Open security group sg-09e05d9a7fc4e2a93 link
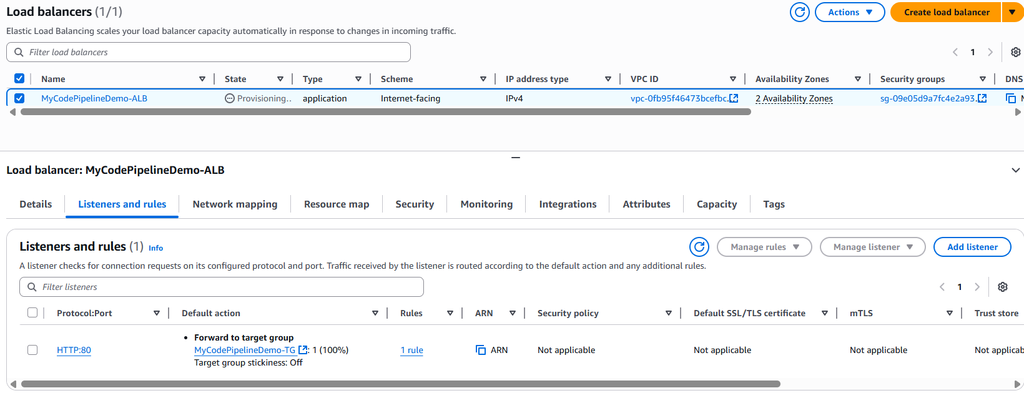The width and height of the screenshot is (1024, 393). coord(928,99)
